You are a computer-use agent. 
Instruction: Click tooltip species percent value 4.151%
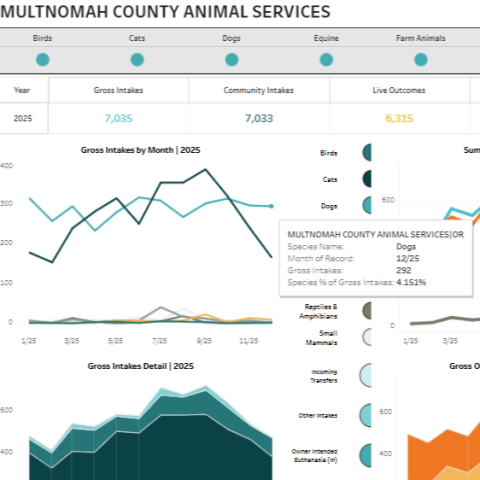[x=411, y=282]
